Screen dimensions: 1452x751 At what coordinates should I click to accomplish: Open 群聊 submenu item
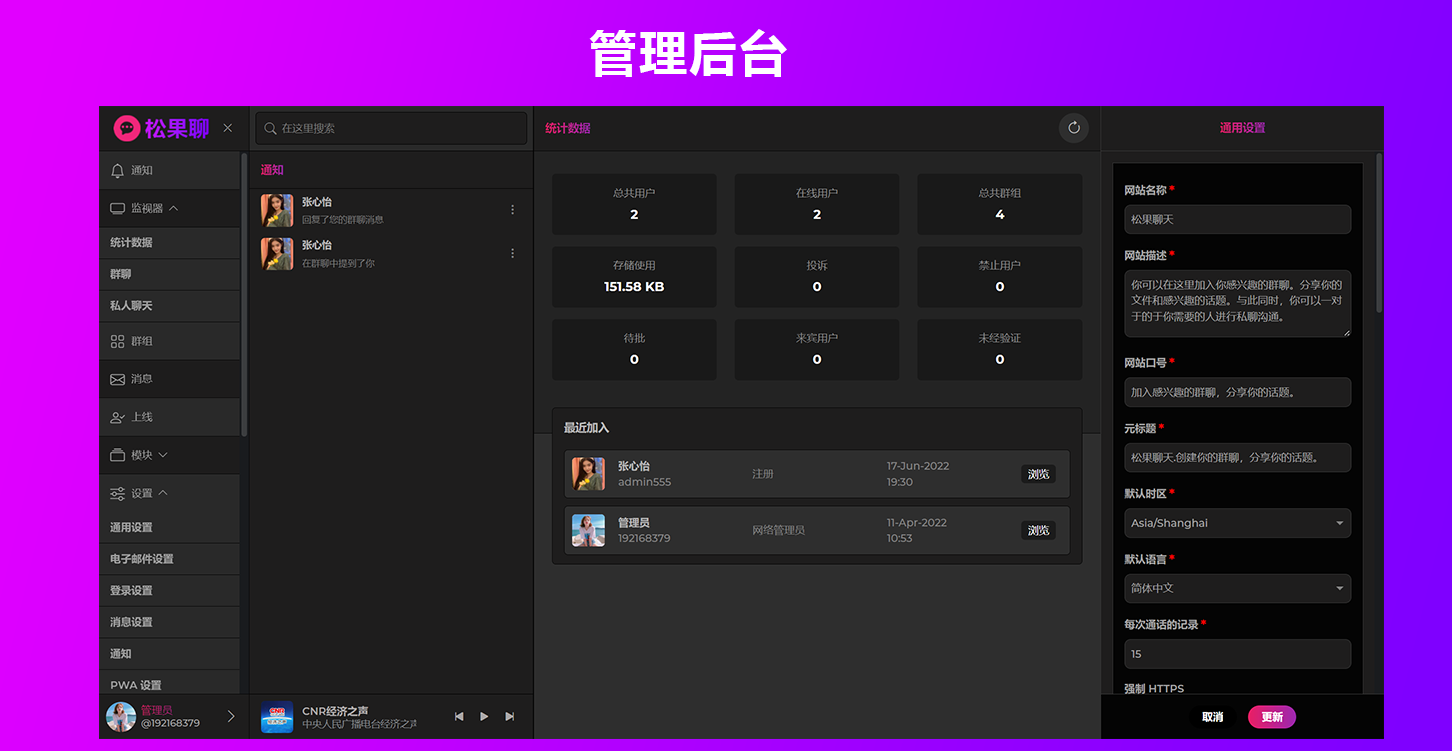coord(170,274)
